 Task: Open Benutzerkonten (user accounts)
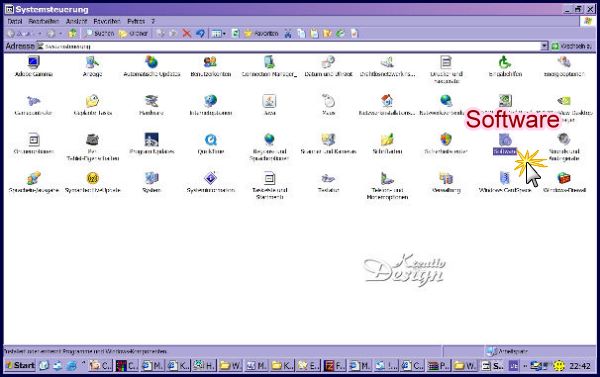click(x=210, y=66)
